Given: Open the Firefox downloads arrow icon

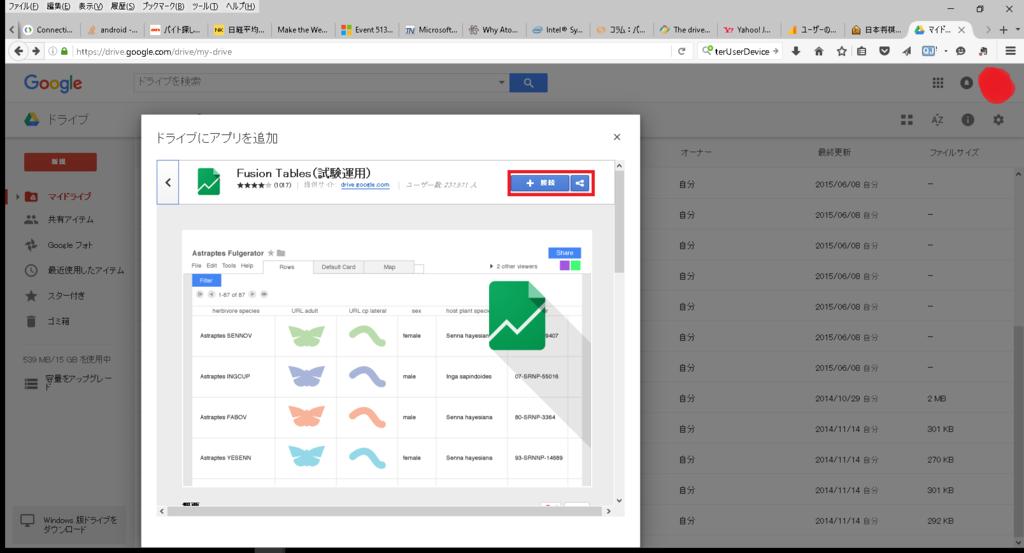Looking at the screenshot, I should tap(795, 51).
